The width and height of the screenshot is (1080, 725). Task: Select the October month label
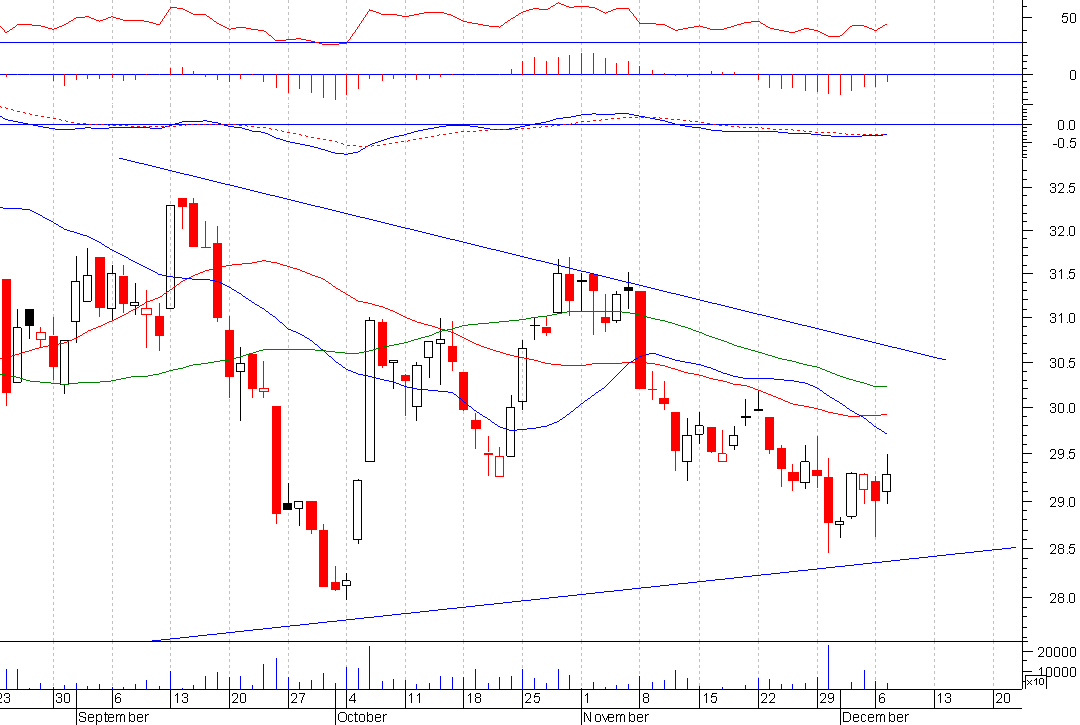pyautogui.click(x=362, y=717)
